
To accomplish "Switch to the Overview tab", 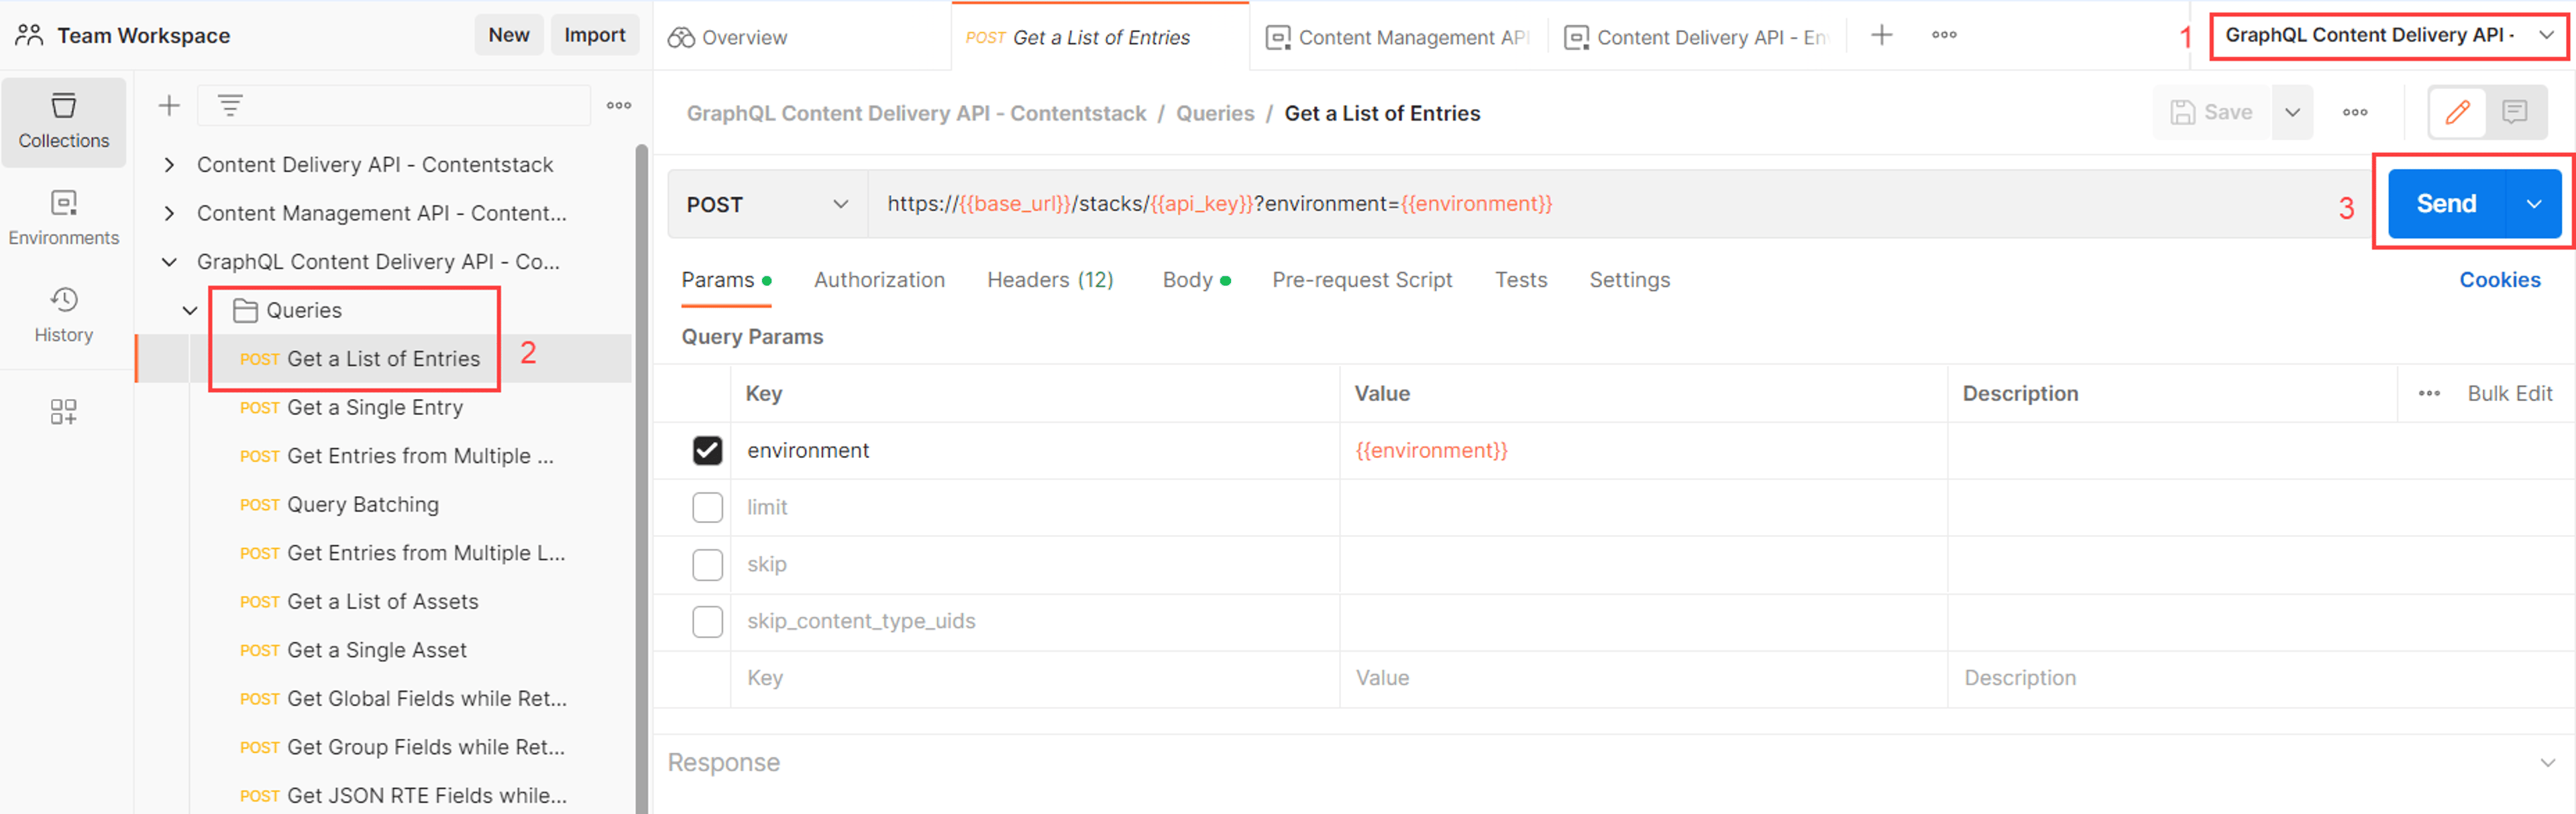I will coord(801,37).
